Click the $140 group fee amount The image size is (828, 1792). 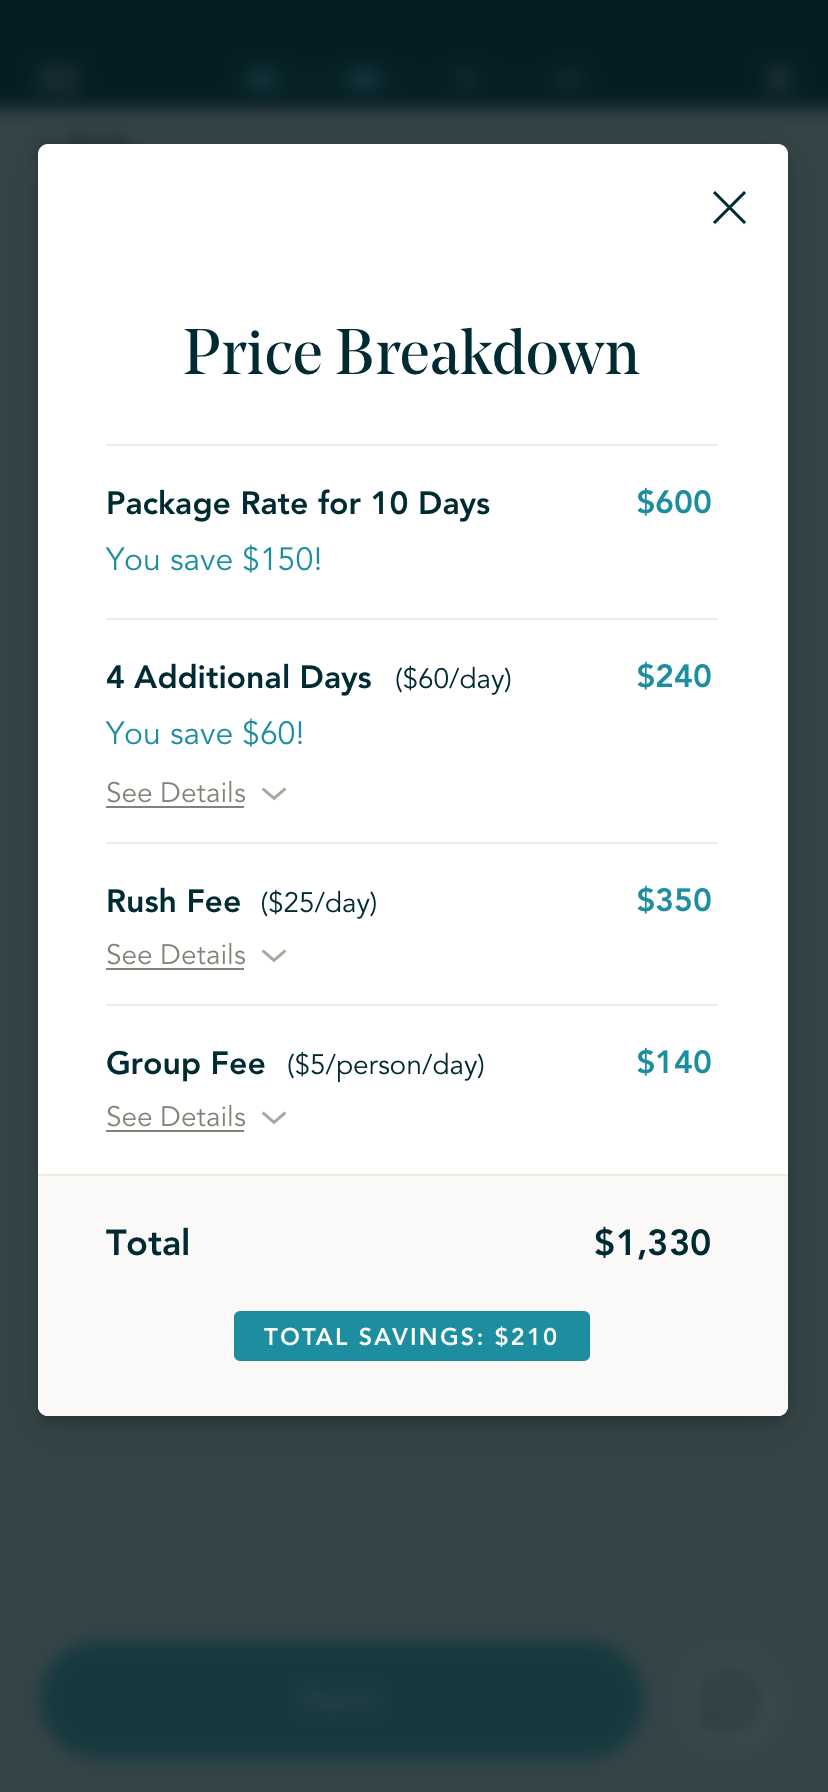[673, 1062]
